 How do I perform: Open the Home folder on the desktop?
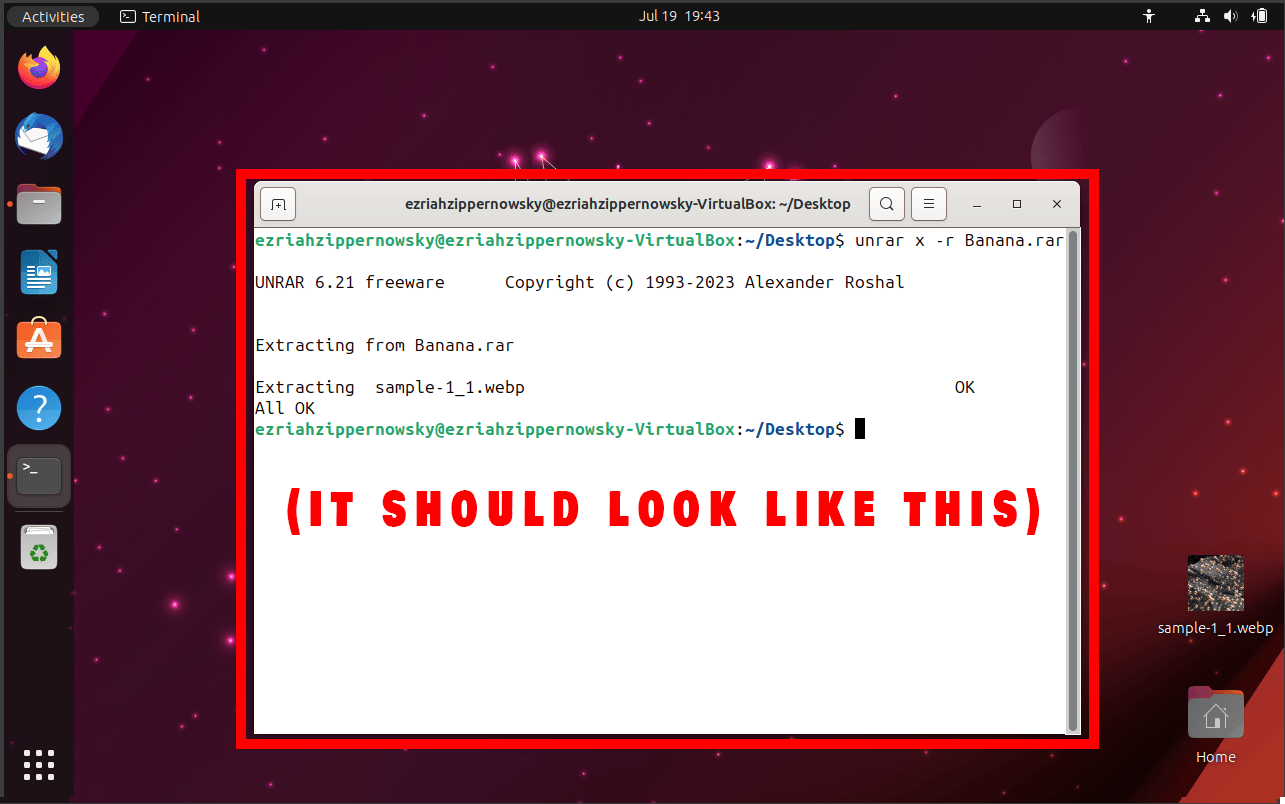pyautogui.click(x=1215, y=713)
